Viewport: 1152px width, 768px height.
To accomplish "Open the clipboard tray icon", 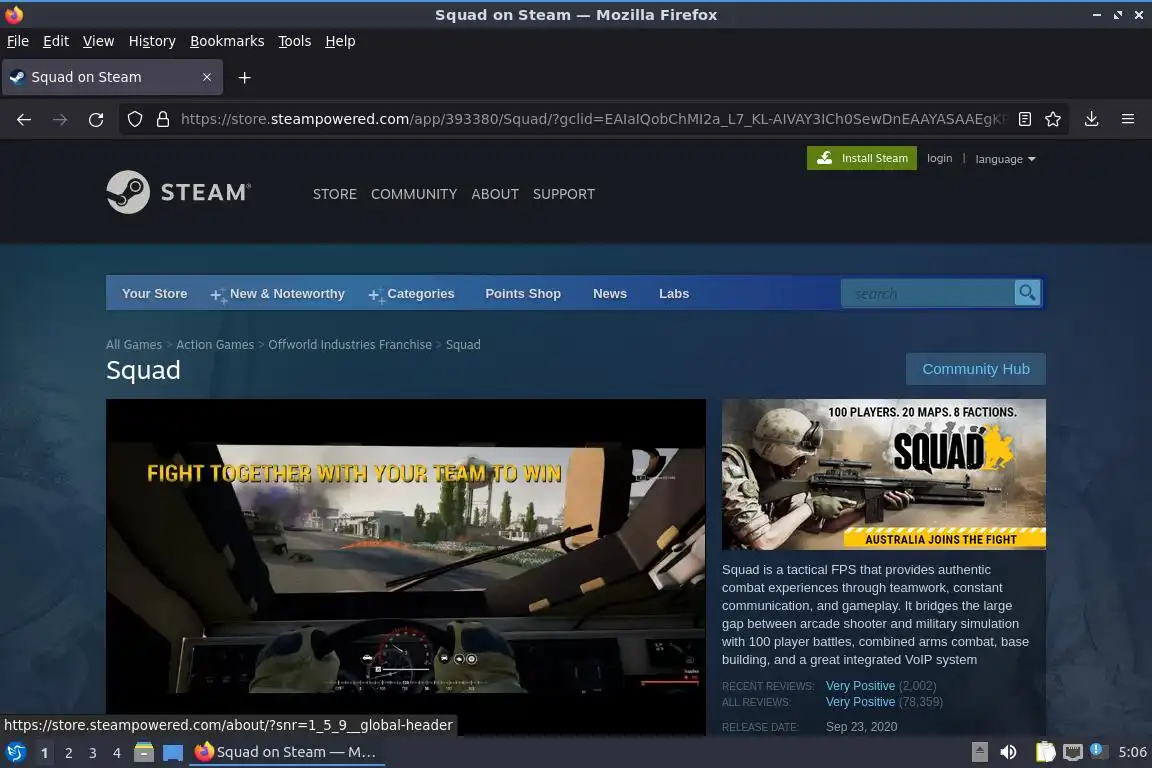I will coord(1045,752).
